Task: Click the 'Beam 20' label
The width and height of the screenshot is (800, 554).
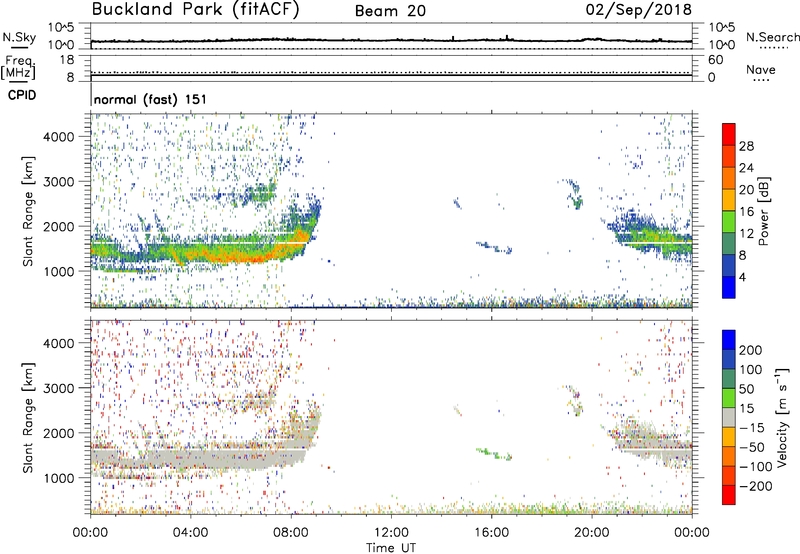Action: click(390, 11)
